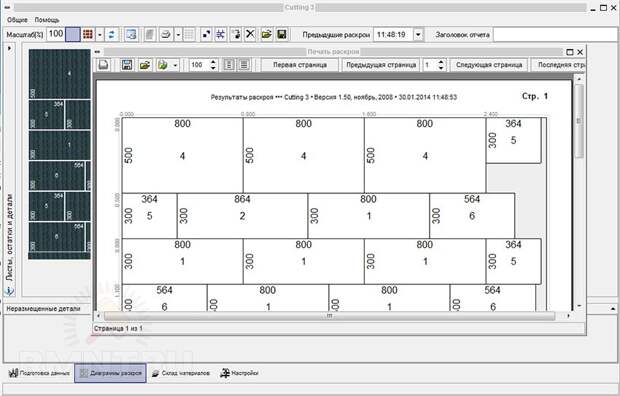Go to Следующая страница
The height and width of the screenshot is (396, 620).
click(489, 65)
